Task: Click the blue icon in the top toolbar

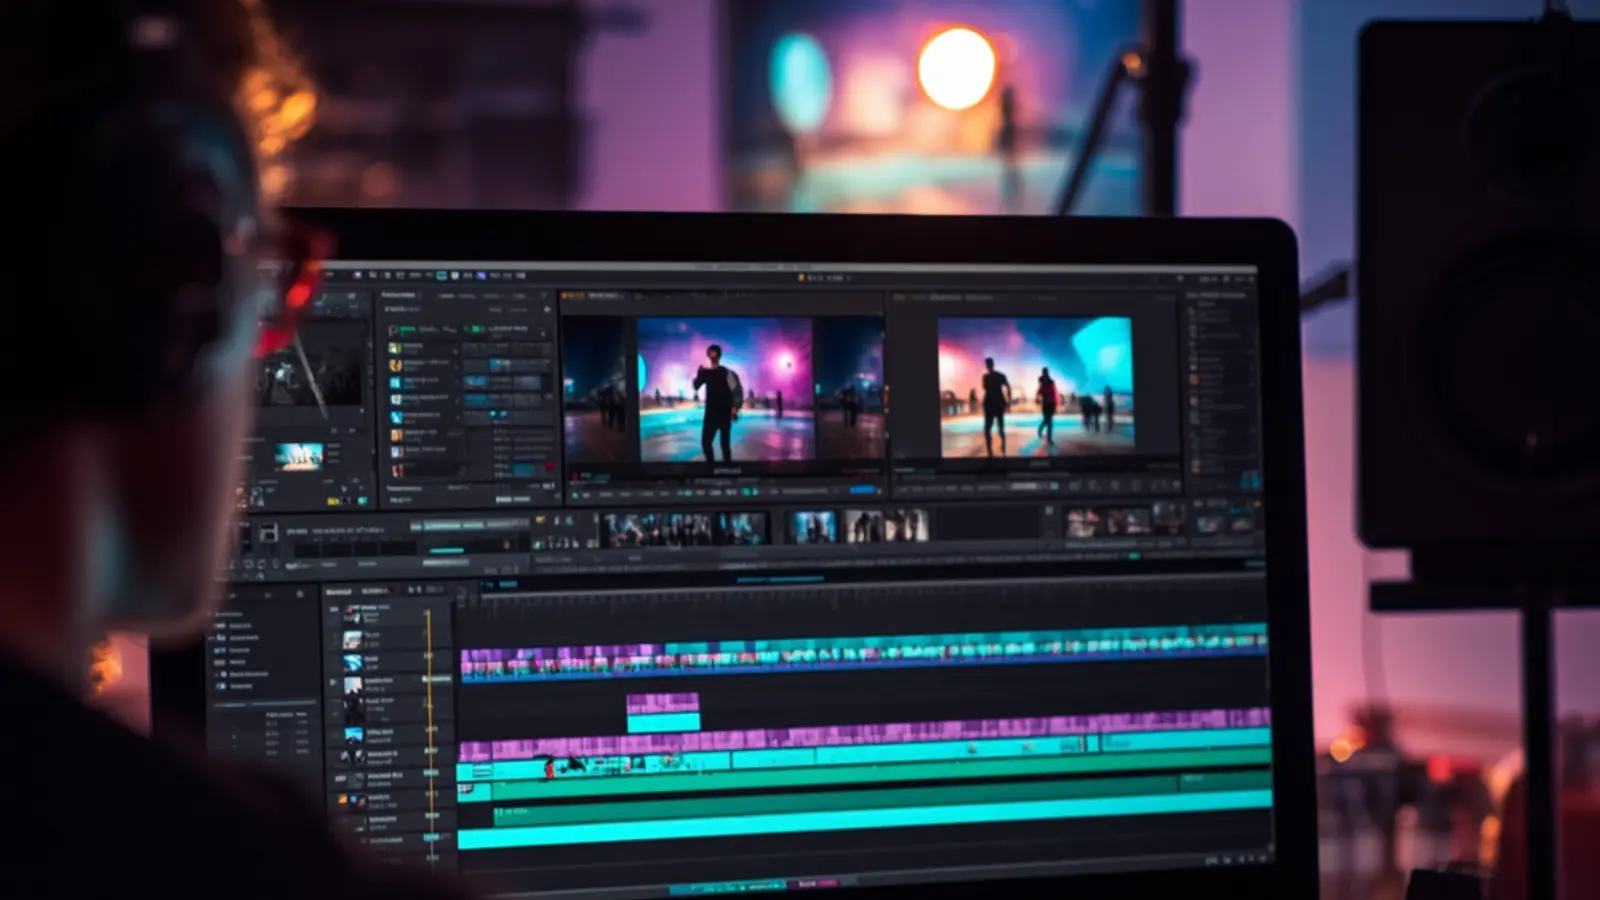Action: [x=481, y=275]
